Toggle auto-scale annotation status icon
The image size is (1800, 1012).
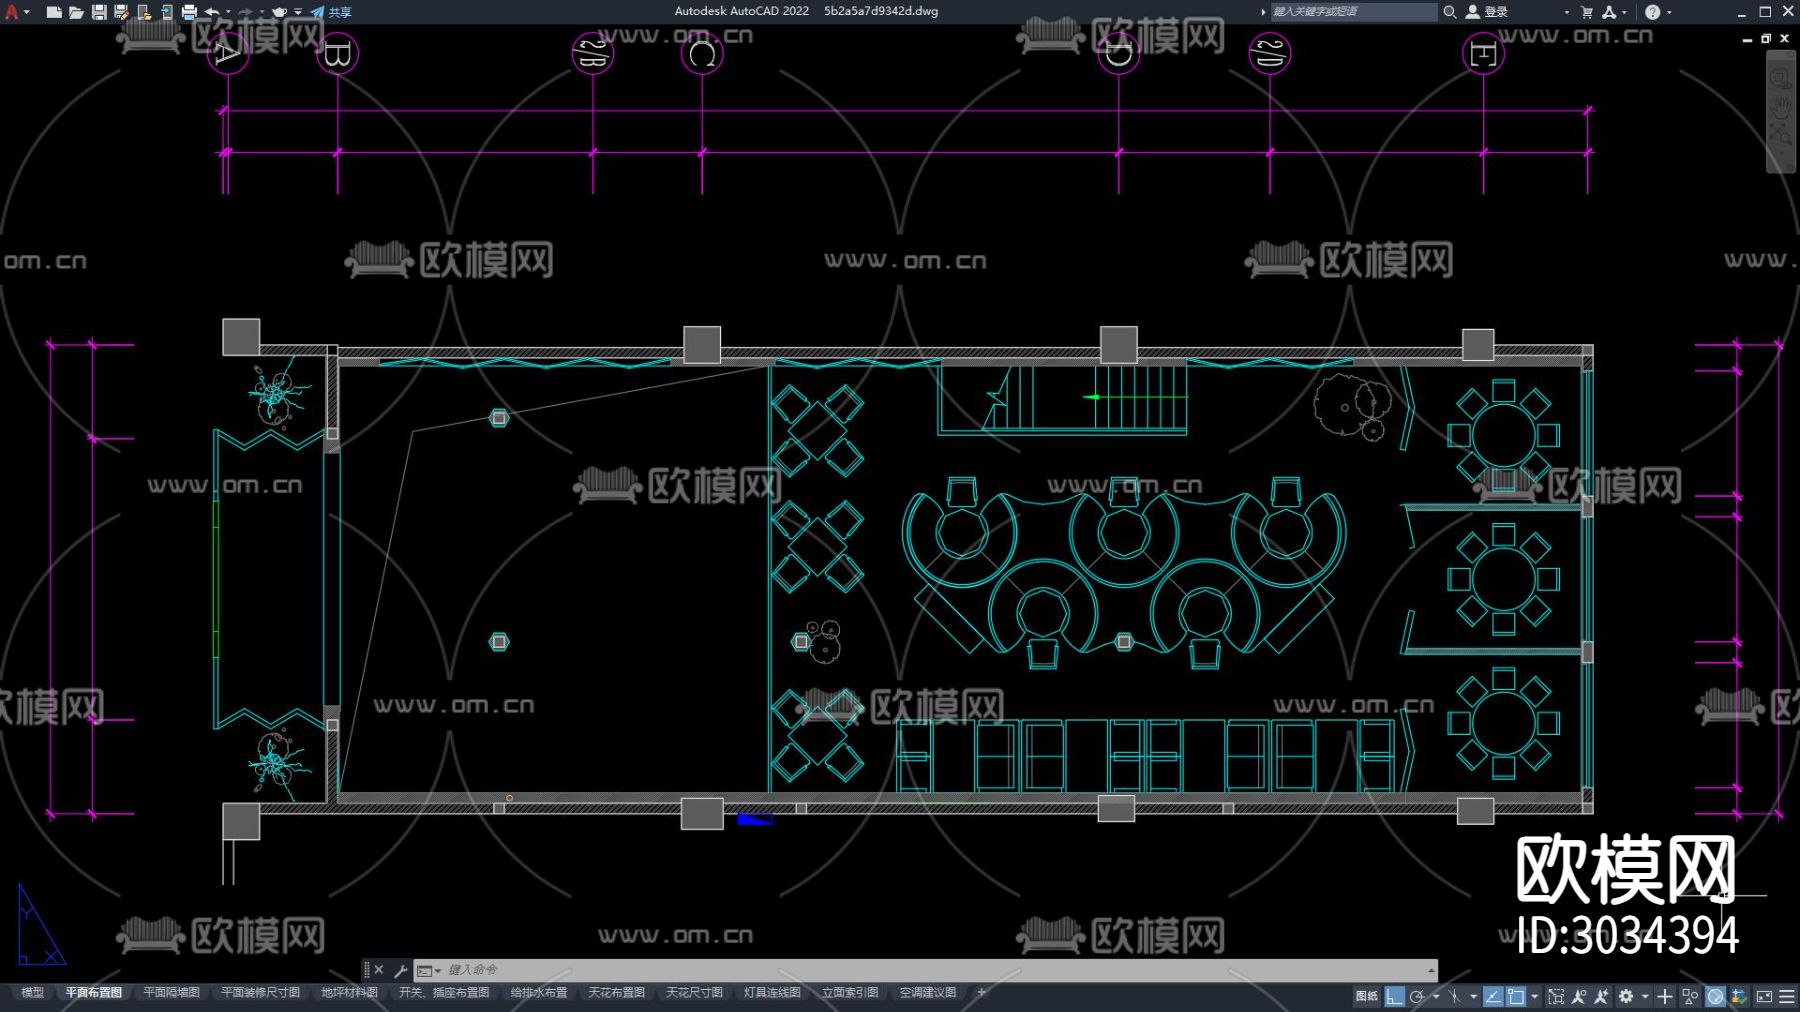point(1602,996)
